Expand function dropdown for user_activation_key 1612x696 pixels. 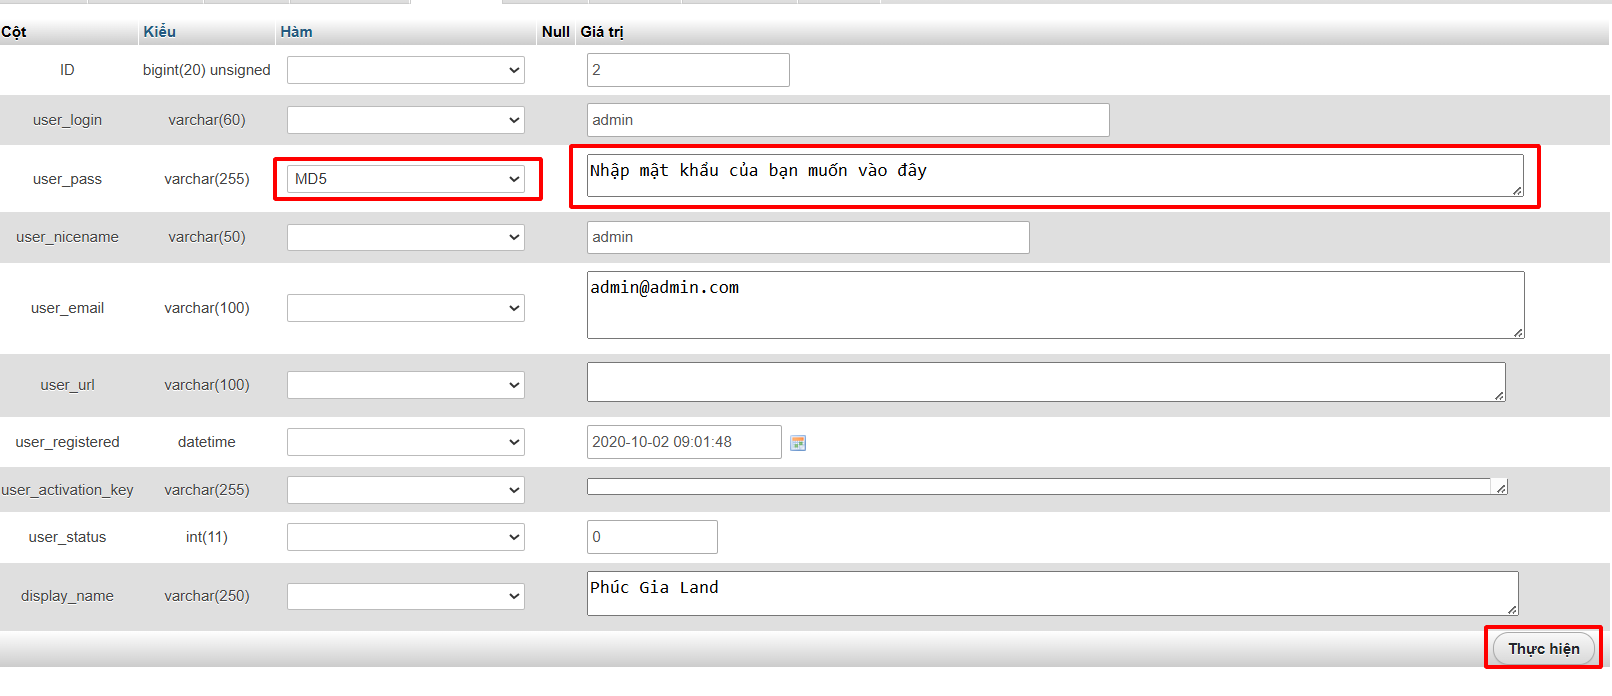coord(405,490)
